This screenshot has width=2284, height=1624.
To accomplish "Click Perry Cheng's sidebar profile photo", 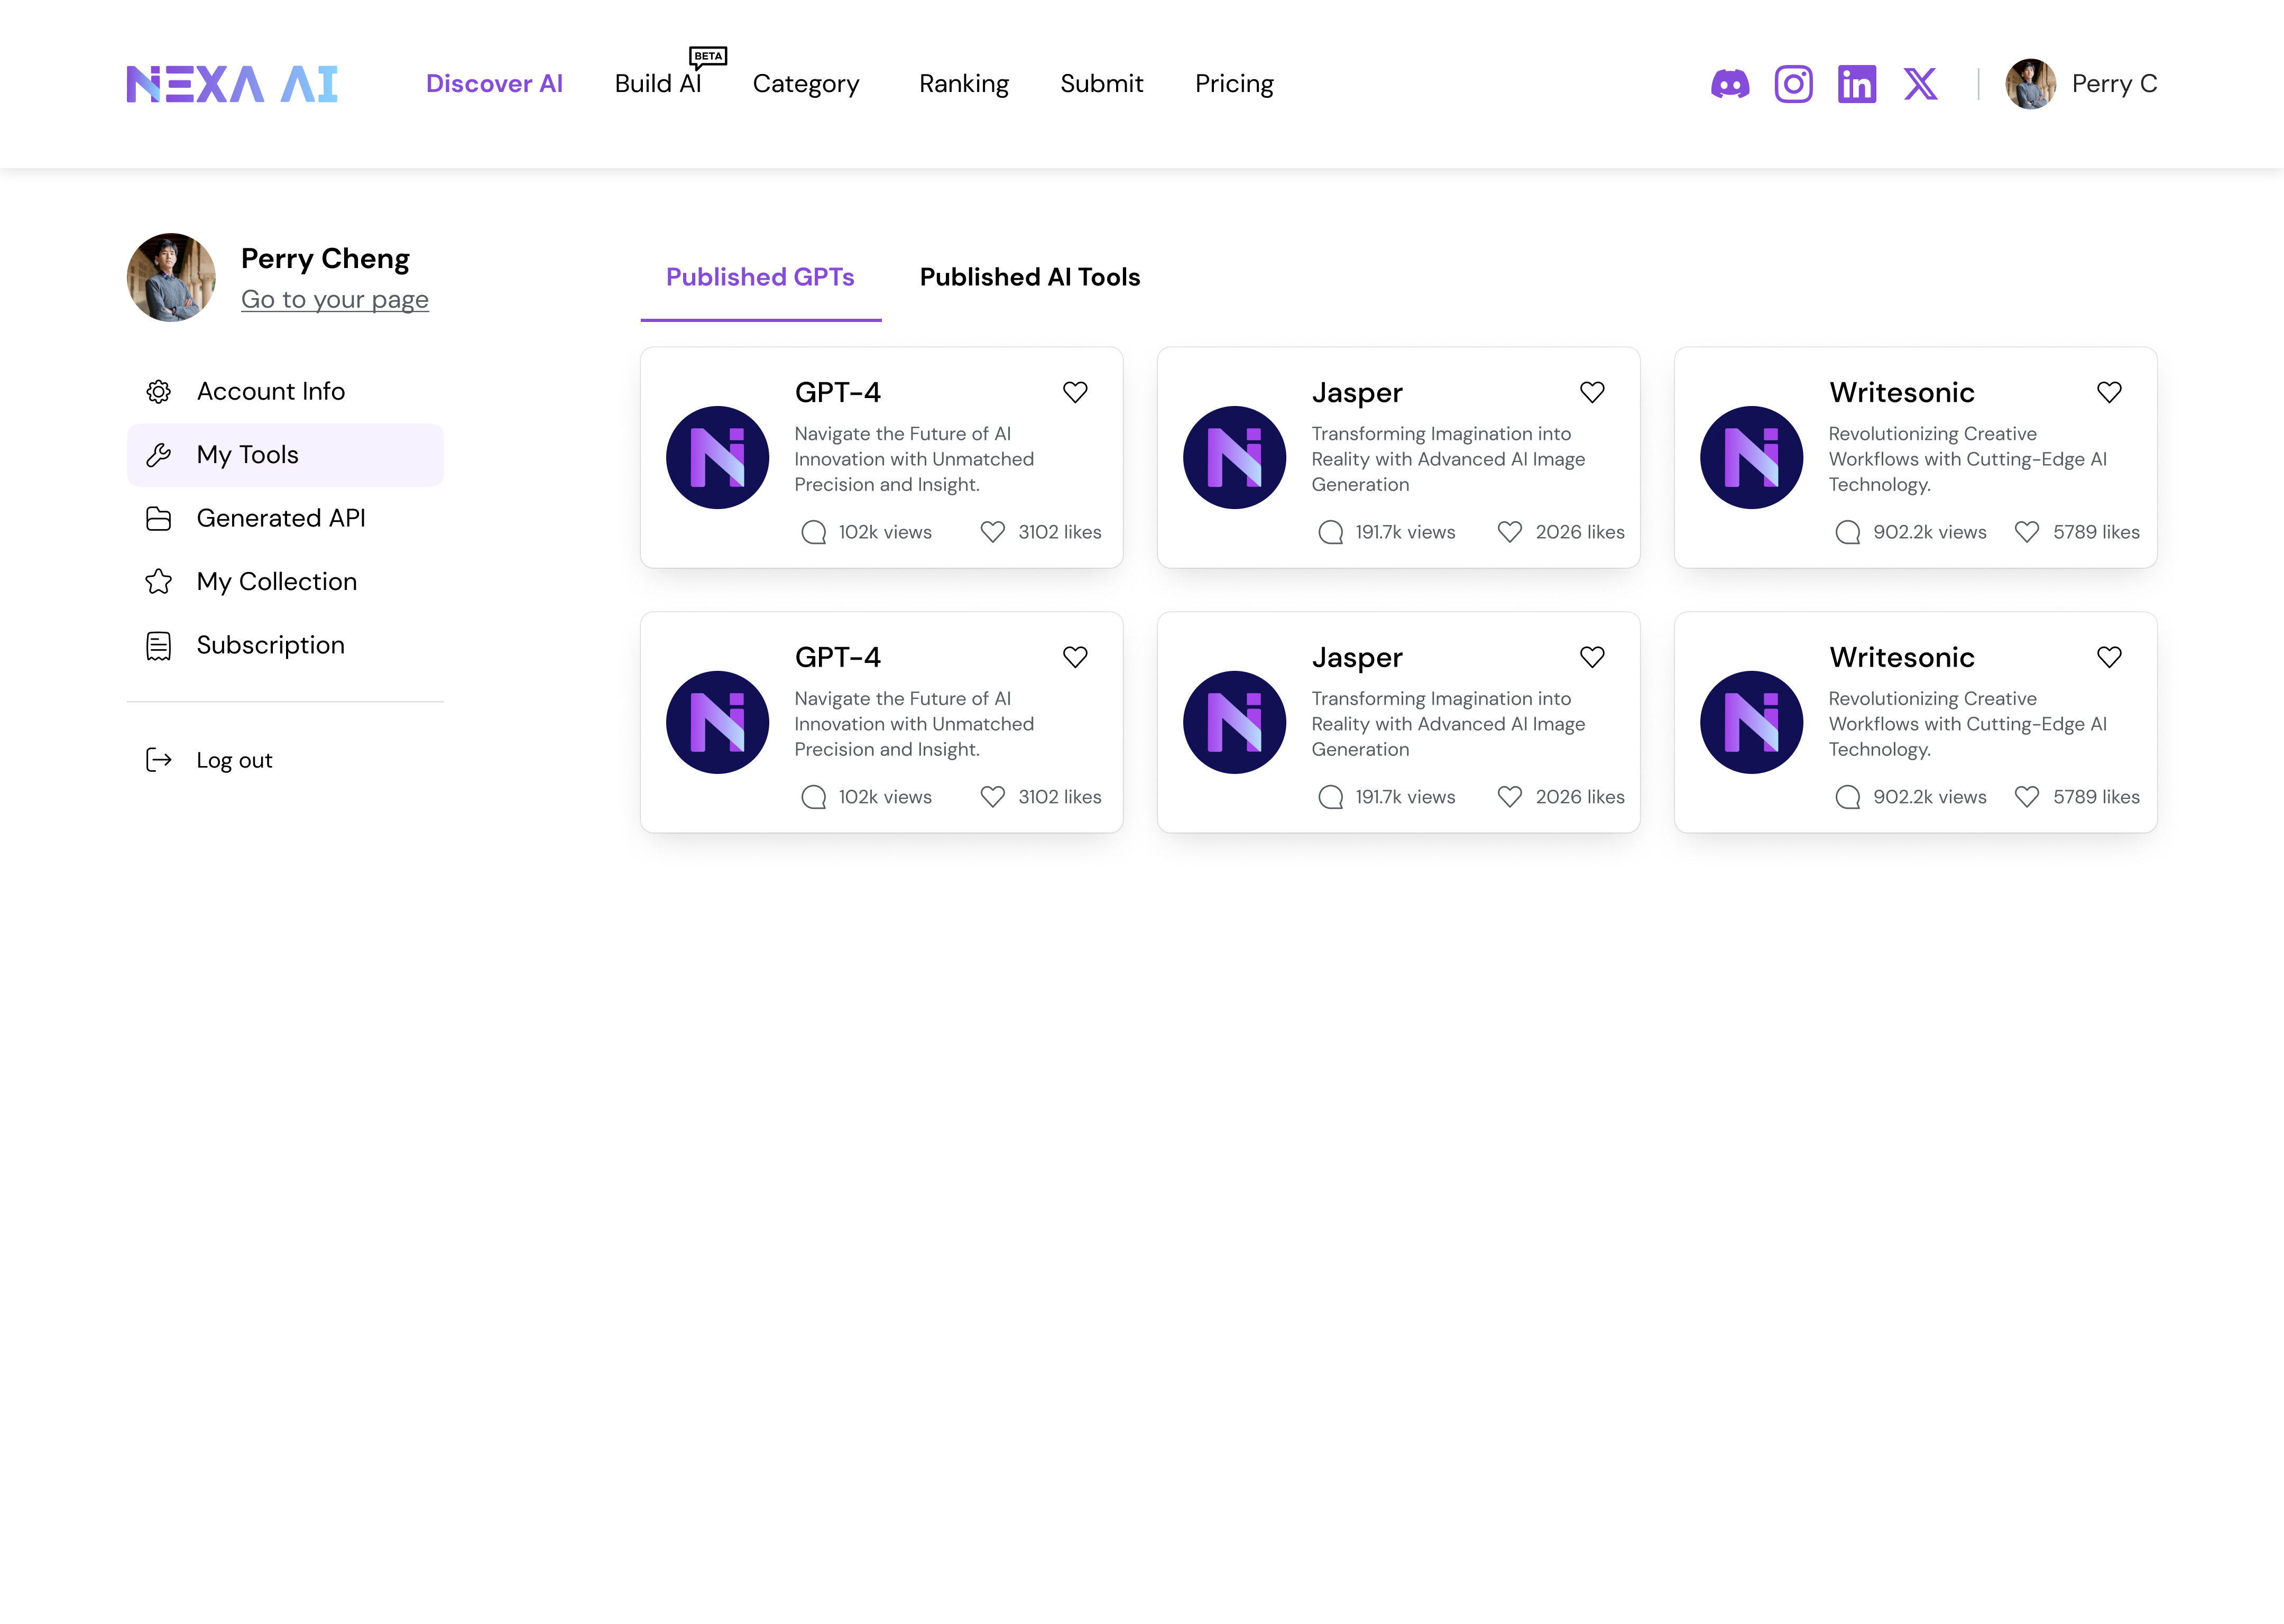I will pyautogui.click(x=171, y=278).
